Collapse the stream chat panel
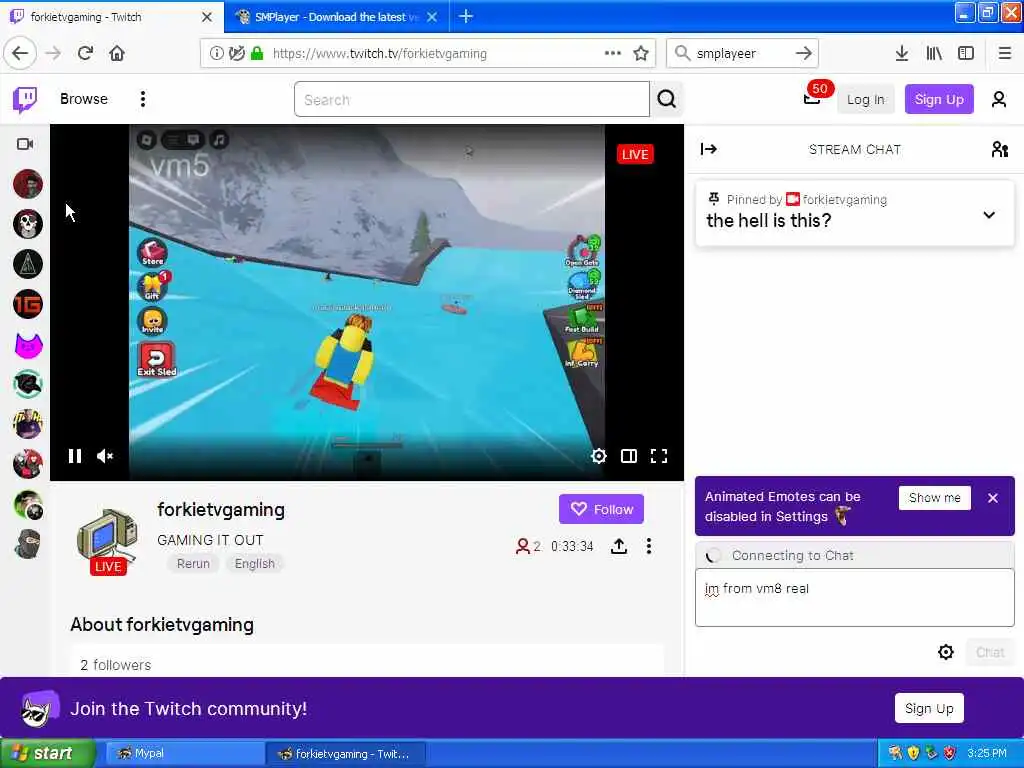Image resolution: width=1024 pixels, height=768 pixels. click(x=709, y=150)
